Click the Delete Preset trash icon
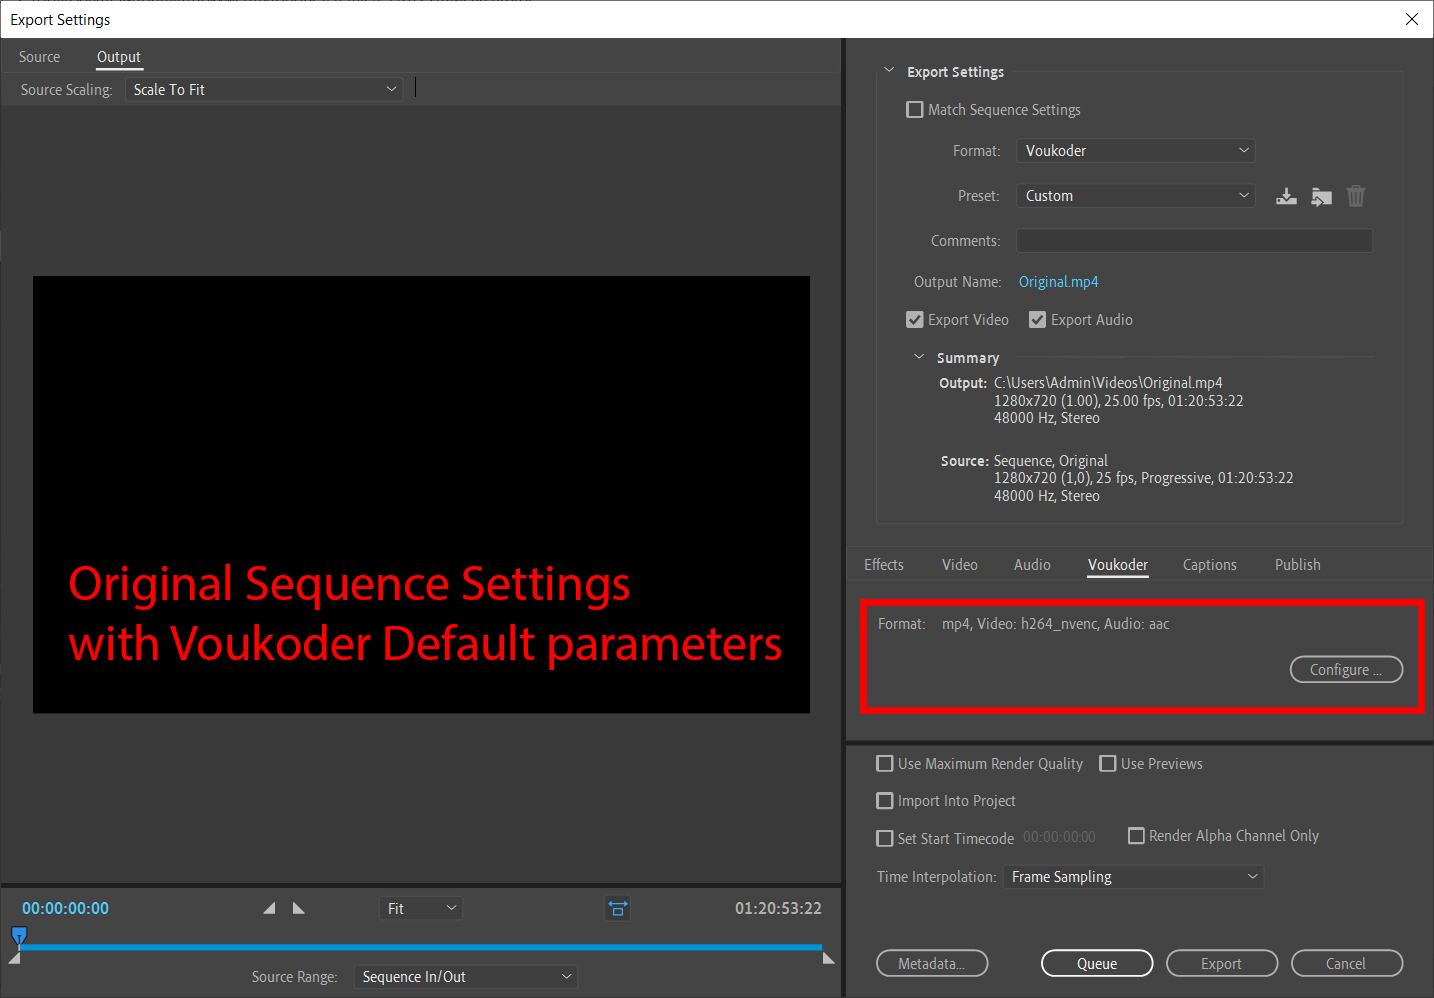The width and height of the screenshot is (1434, 998). [1355, 196]
